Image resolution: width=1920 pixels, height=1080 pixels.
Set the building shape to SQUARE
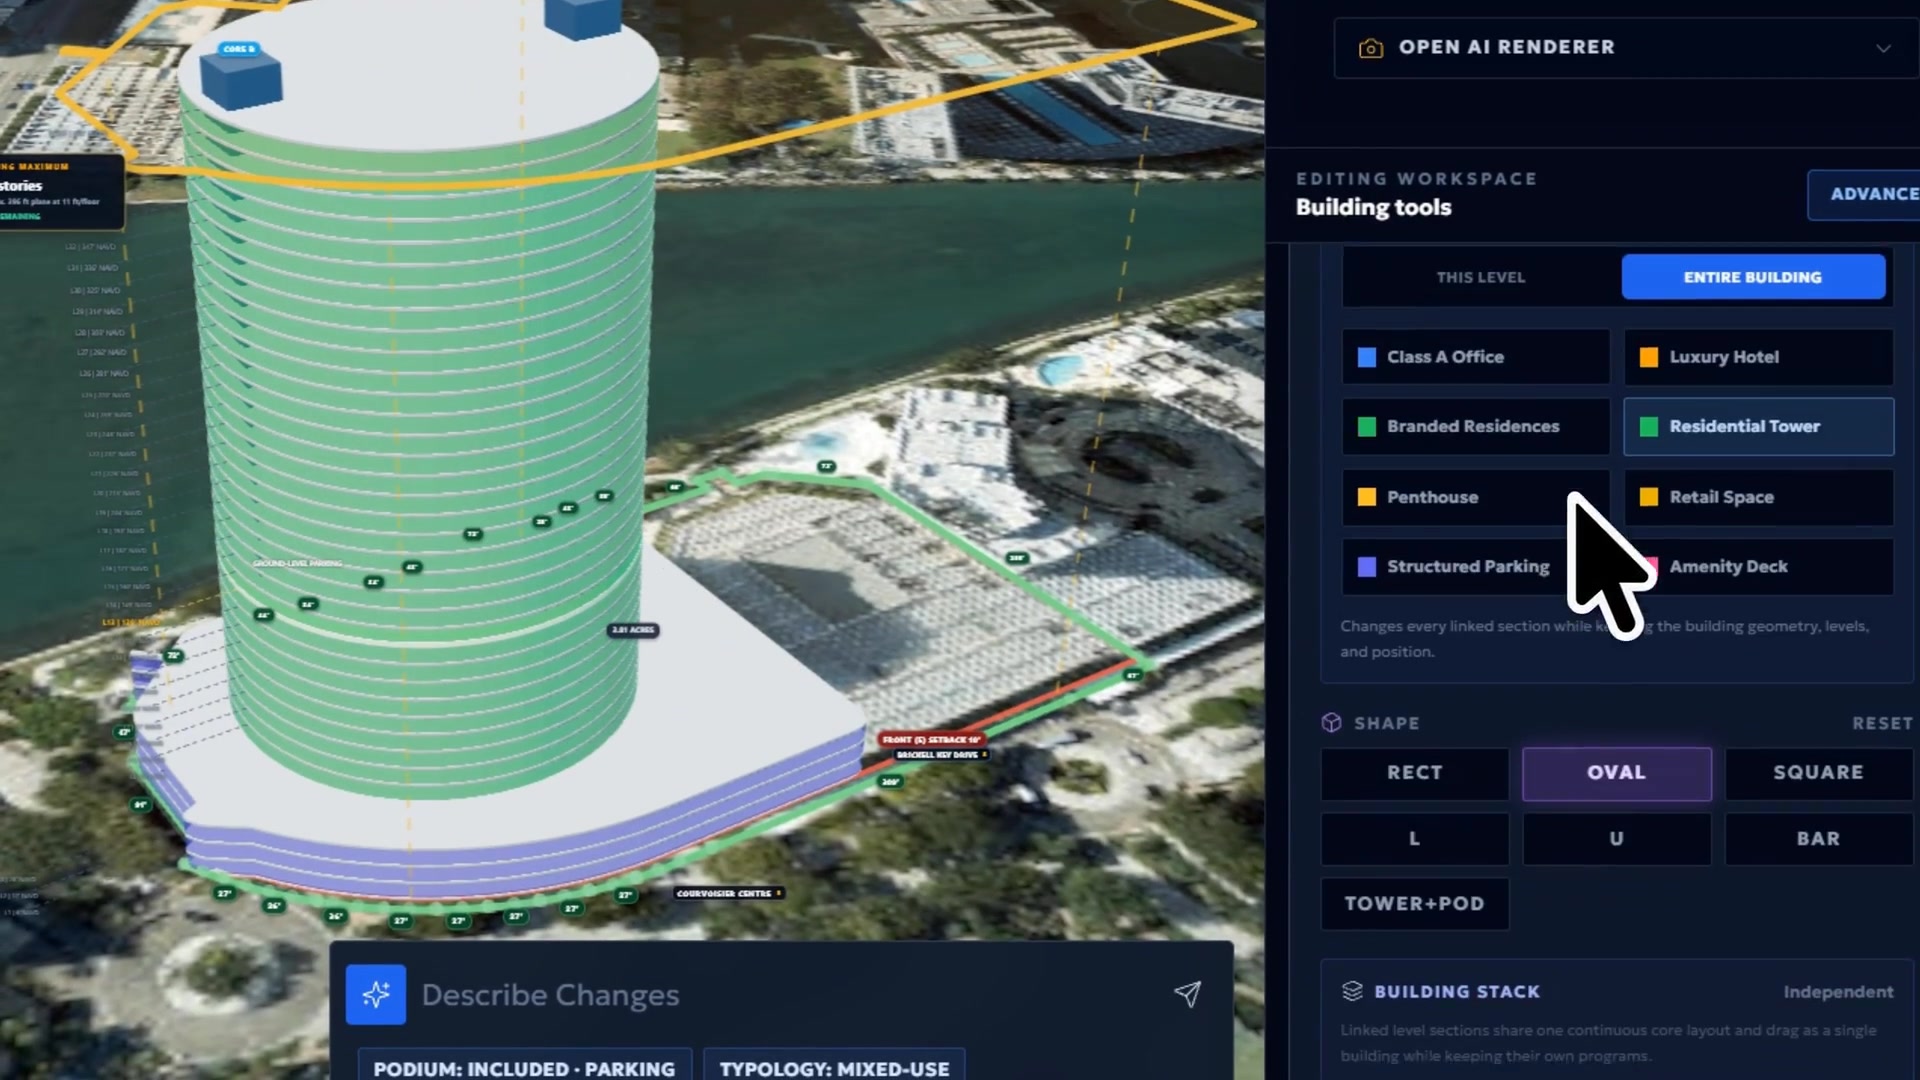(x=1818, y=773)
